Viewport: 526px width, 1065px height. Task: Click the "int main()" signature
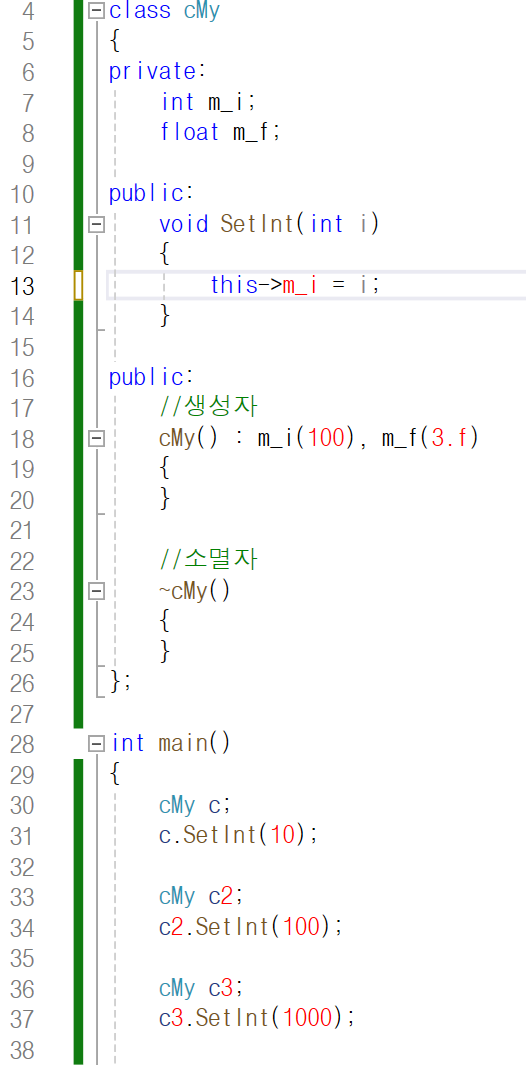(x=171, y=744)
